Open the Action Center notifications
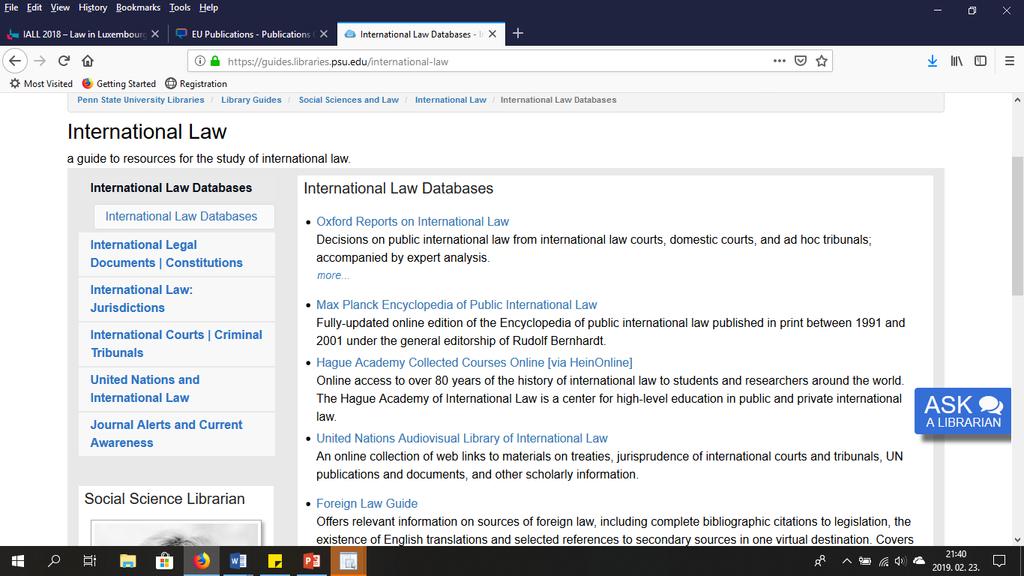 click(x=999, y=561)
